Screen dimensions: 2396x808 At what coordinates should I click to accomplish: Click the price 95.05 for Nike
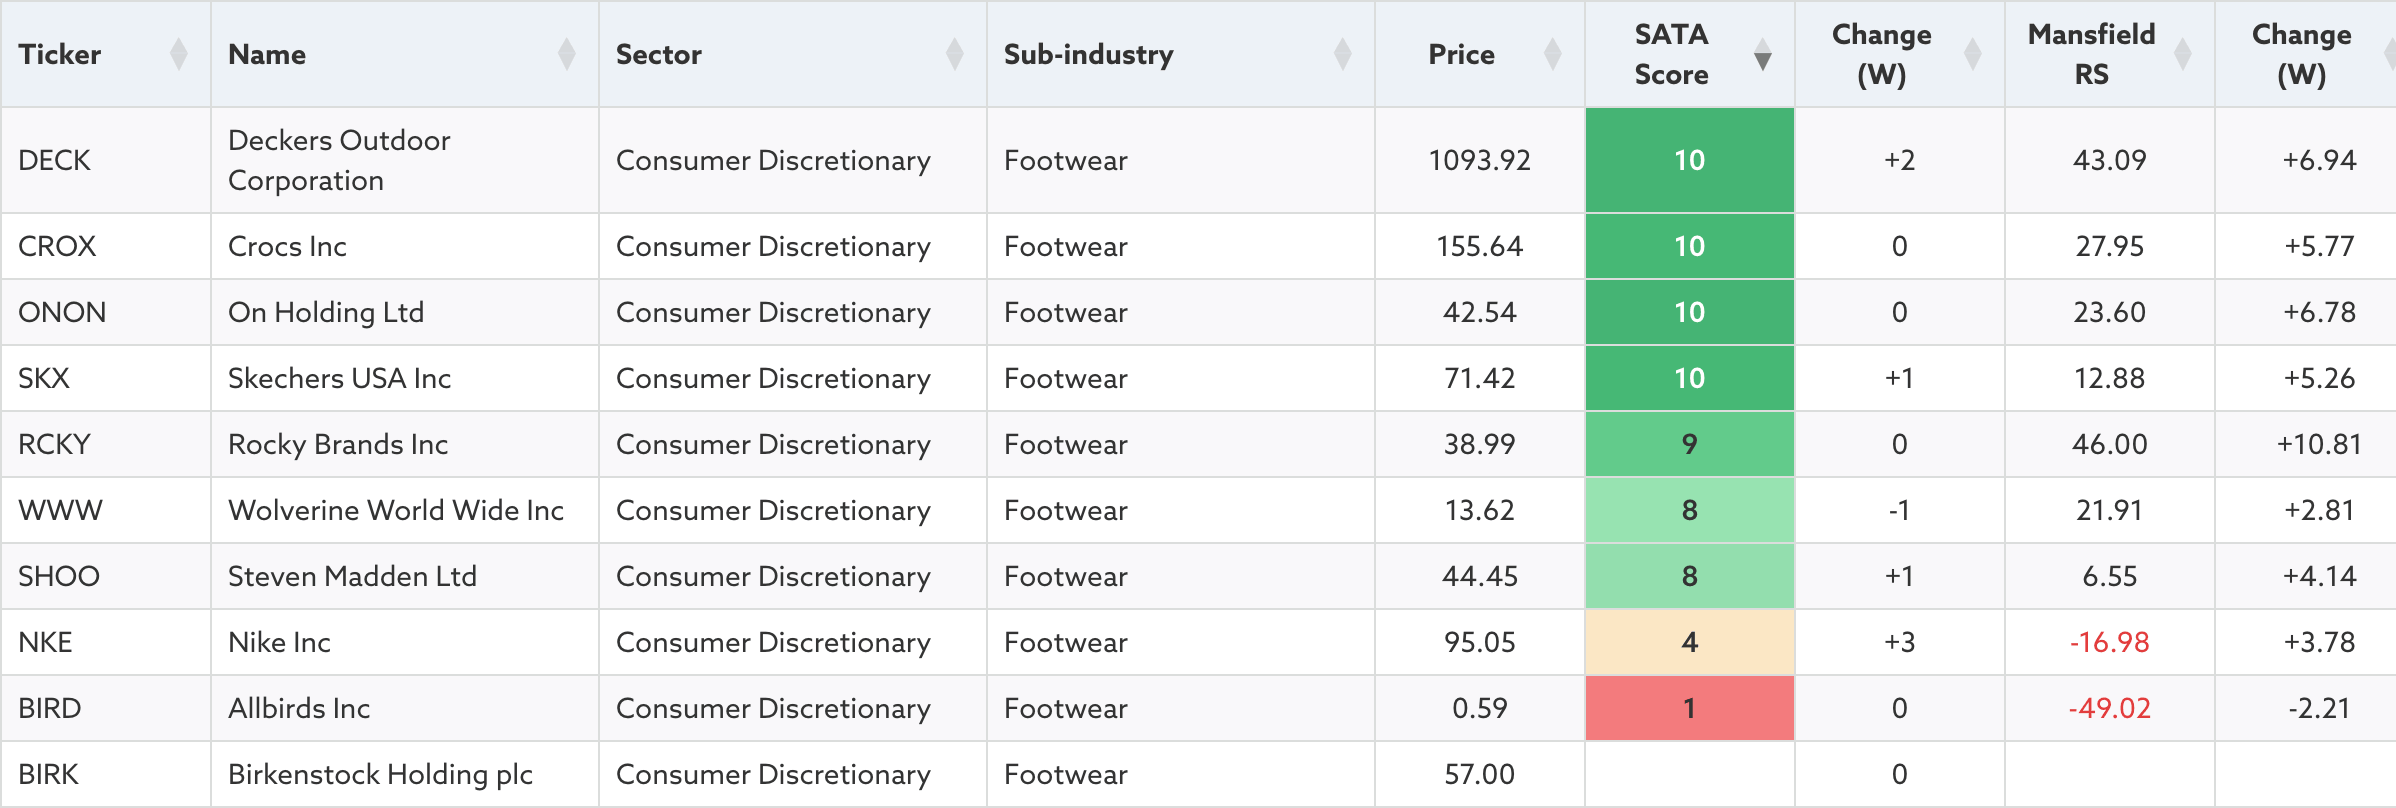point(1480,642)
